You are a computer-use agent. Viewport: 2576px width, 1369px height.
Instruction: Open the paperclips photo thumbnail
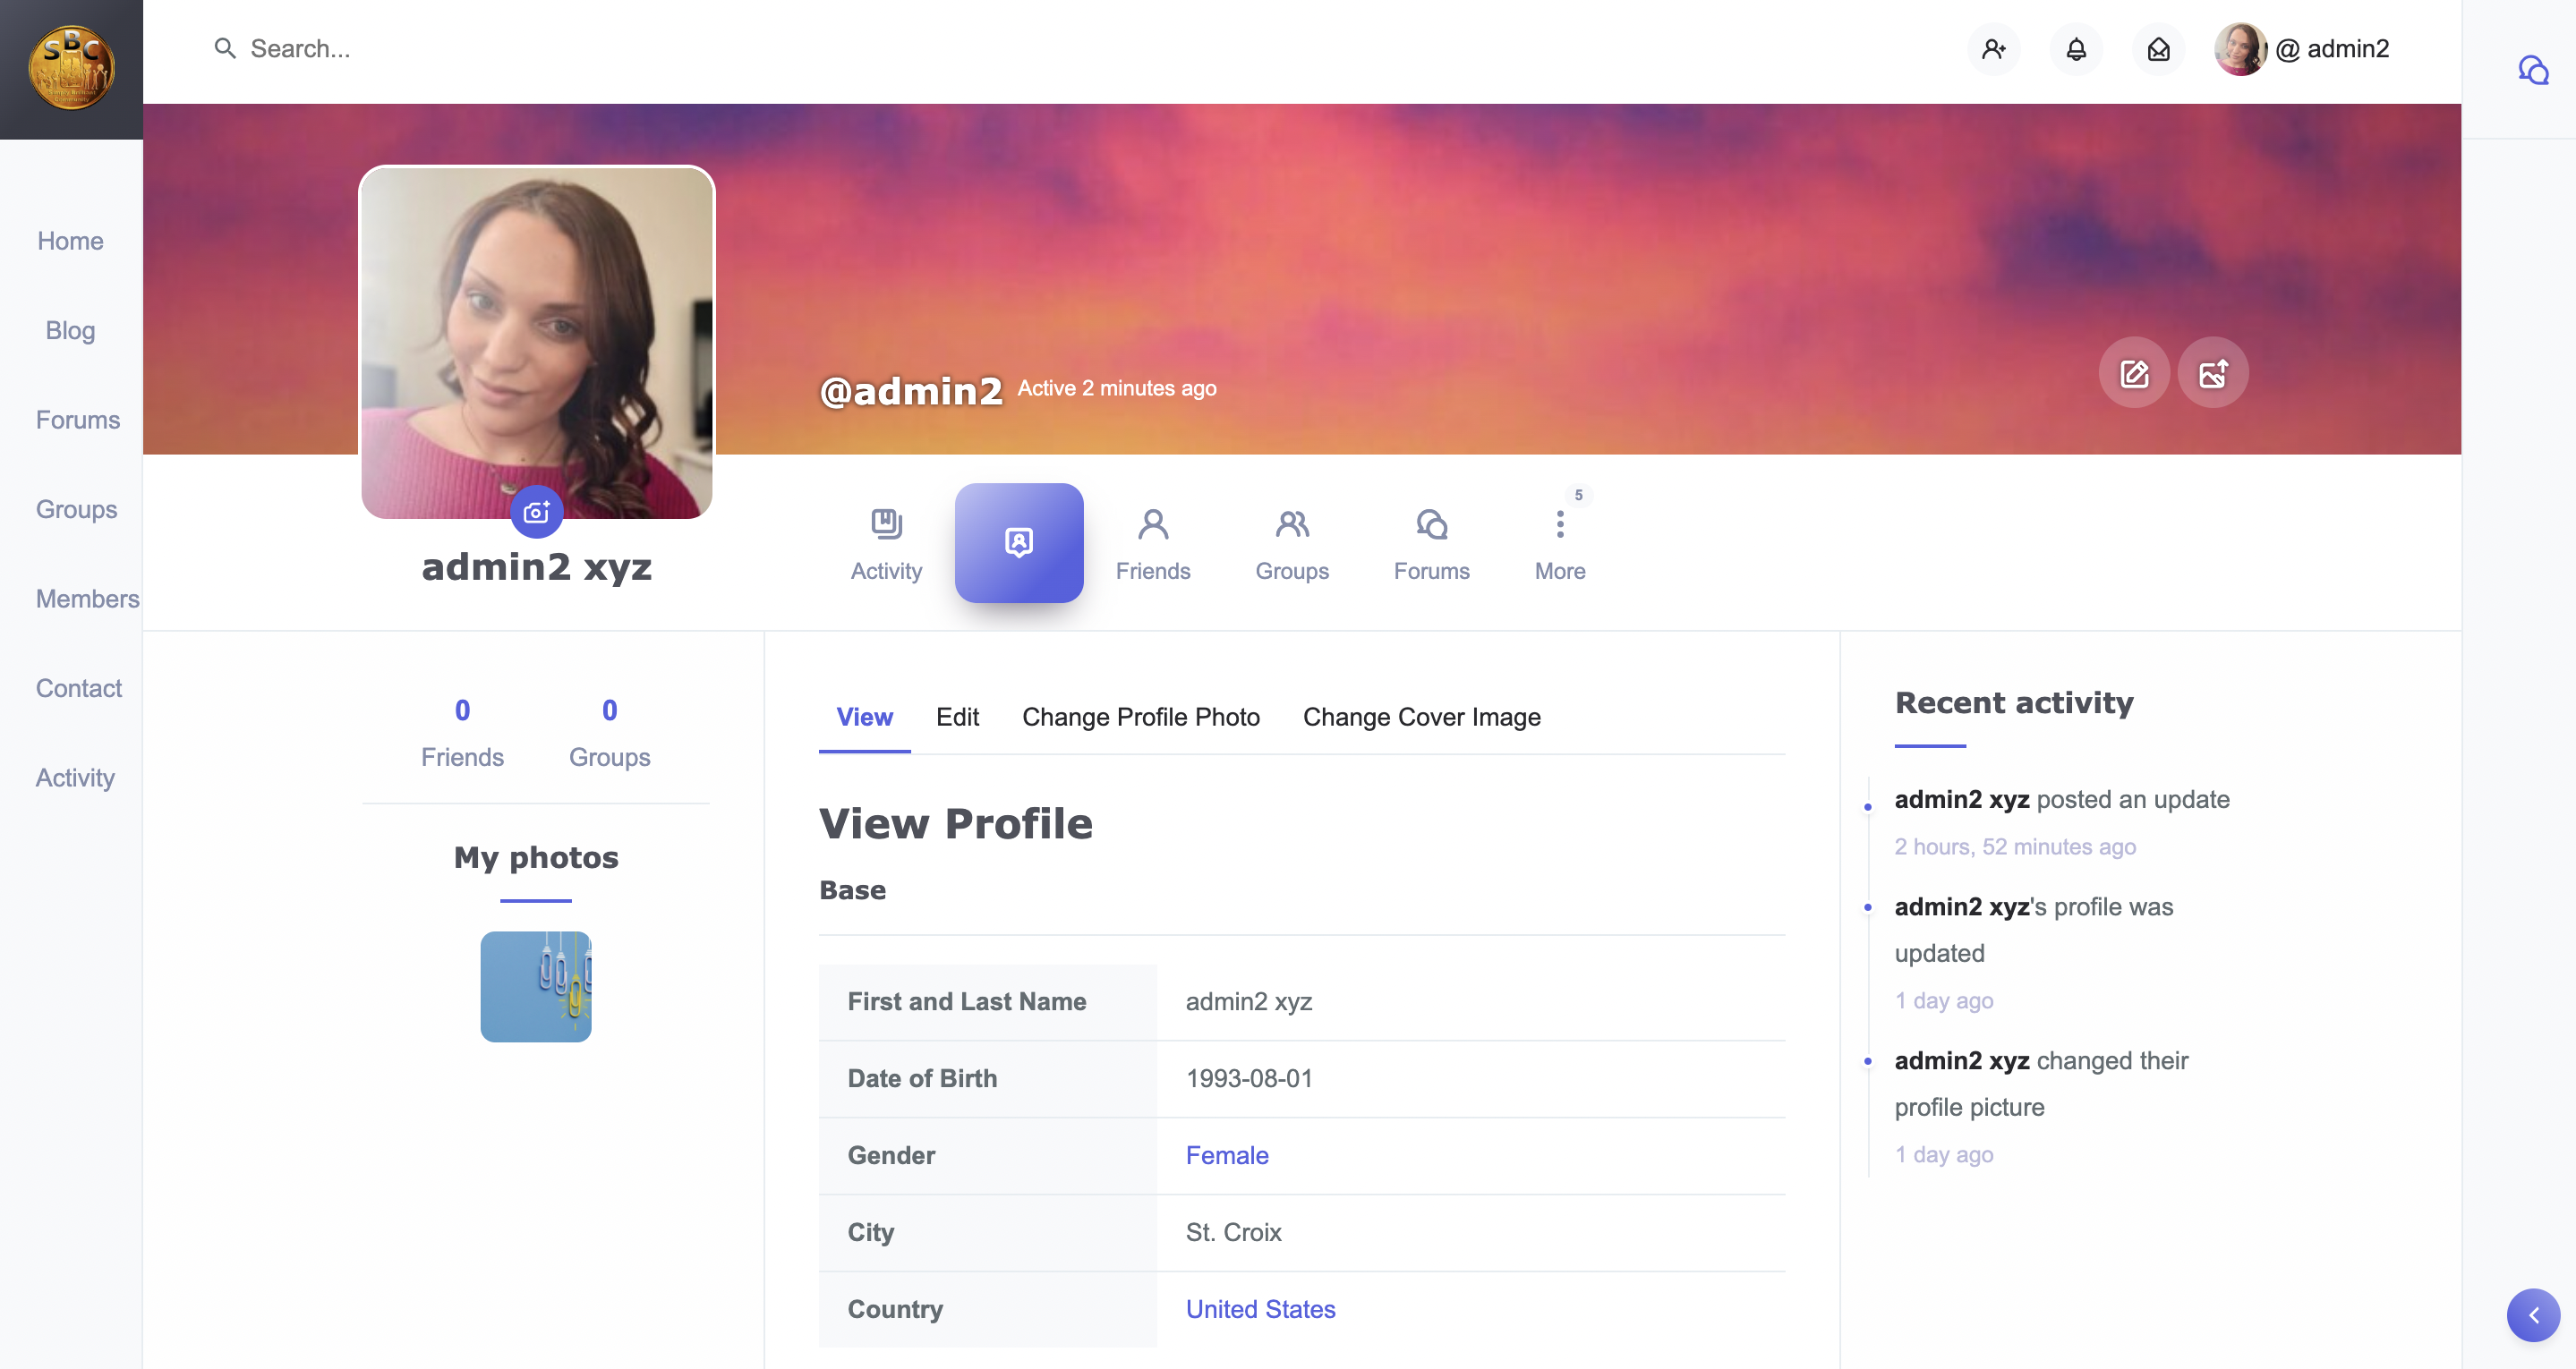[536, 986]
